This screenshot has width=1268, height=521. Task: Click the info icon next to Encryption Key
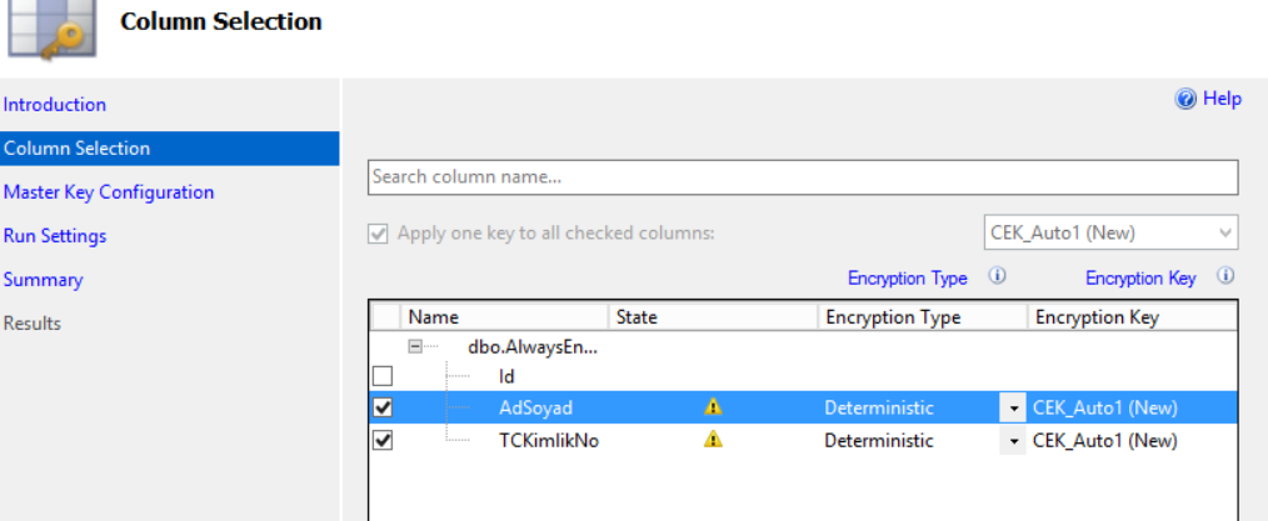[x=1225, y=277]
